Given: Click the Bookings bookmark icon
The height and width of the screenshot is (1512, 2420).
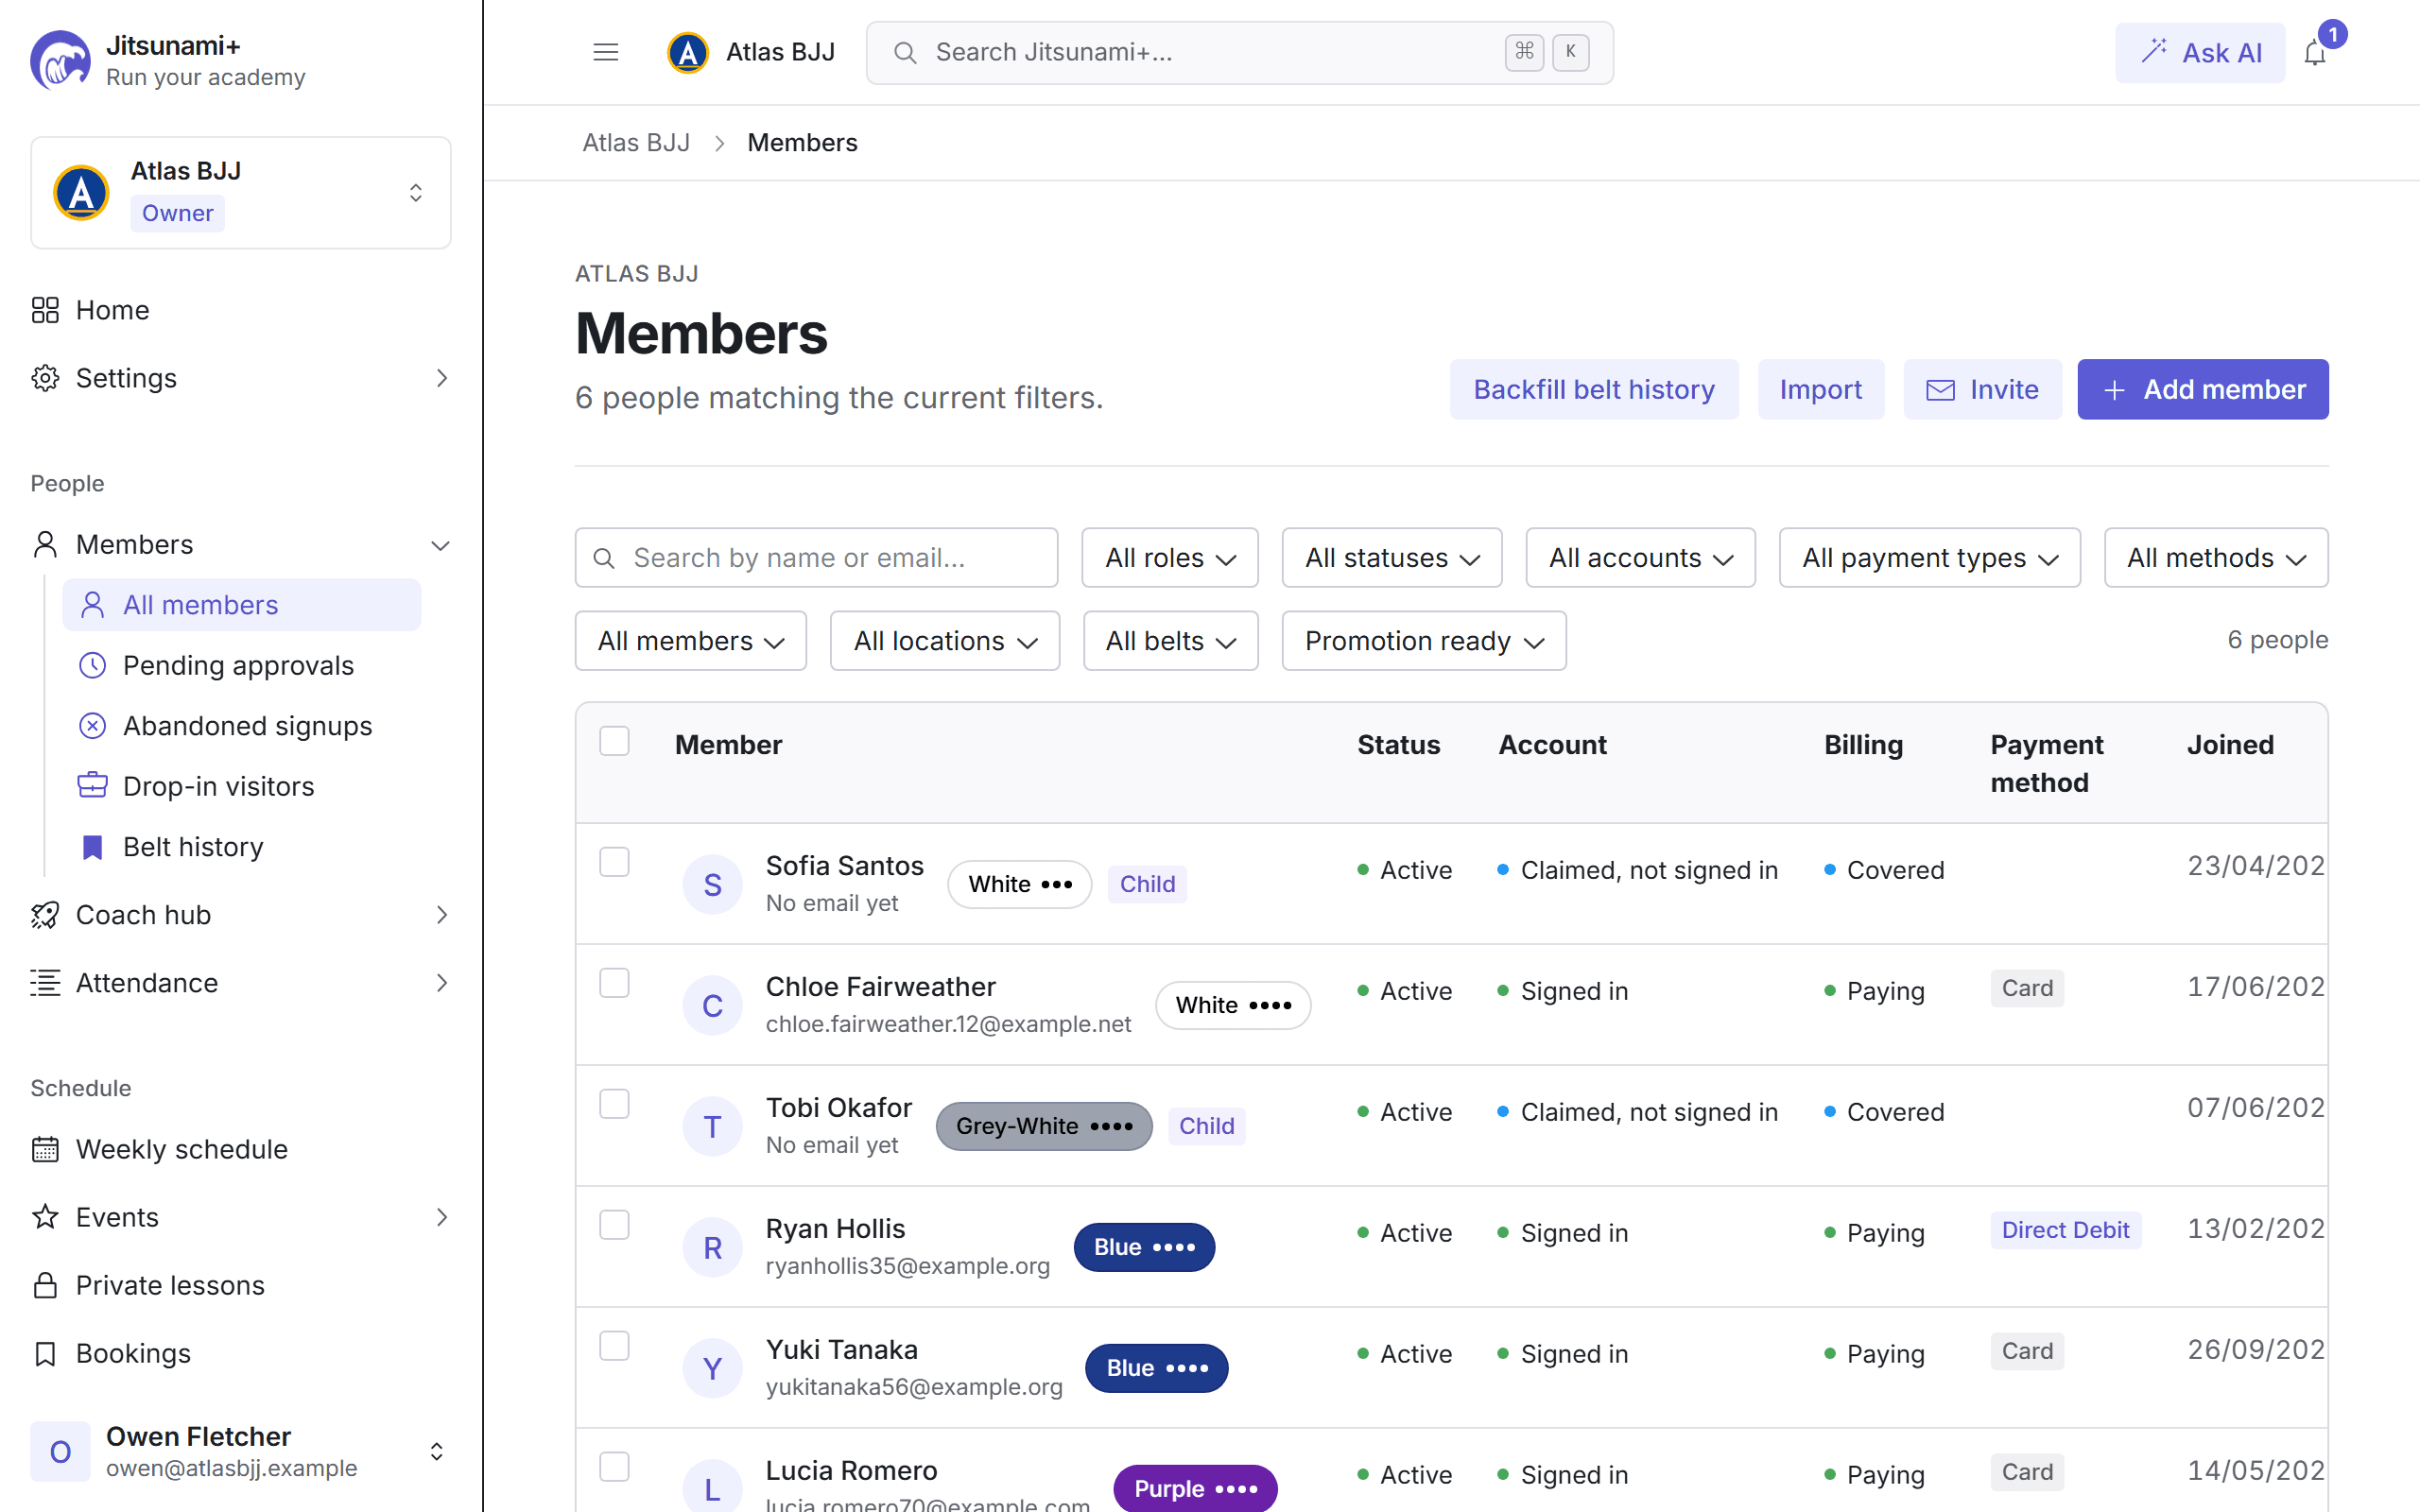Looking at the screenshot, I should (45, 1353).
